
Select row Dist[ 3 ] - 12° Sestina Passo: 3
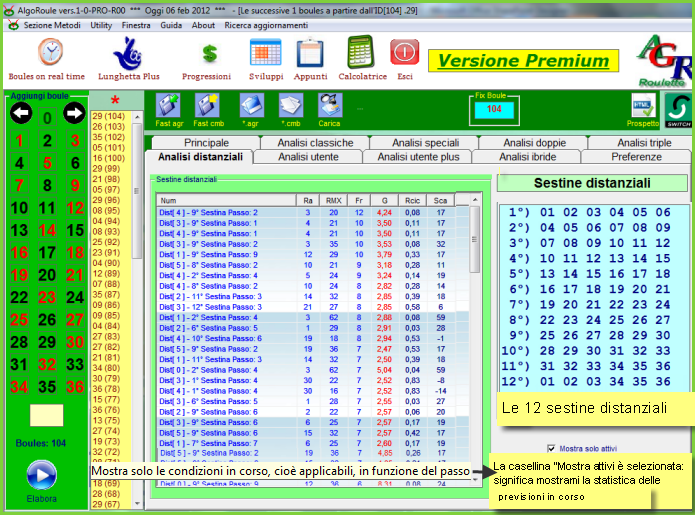click(313, 307)
